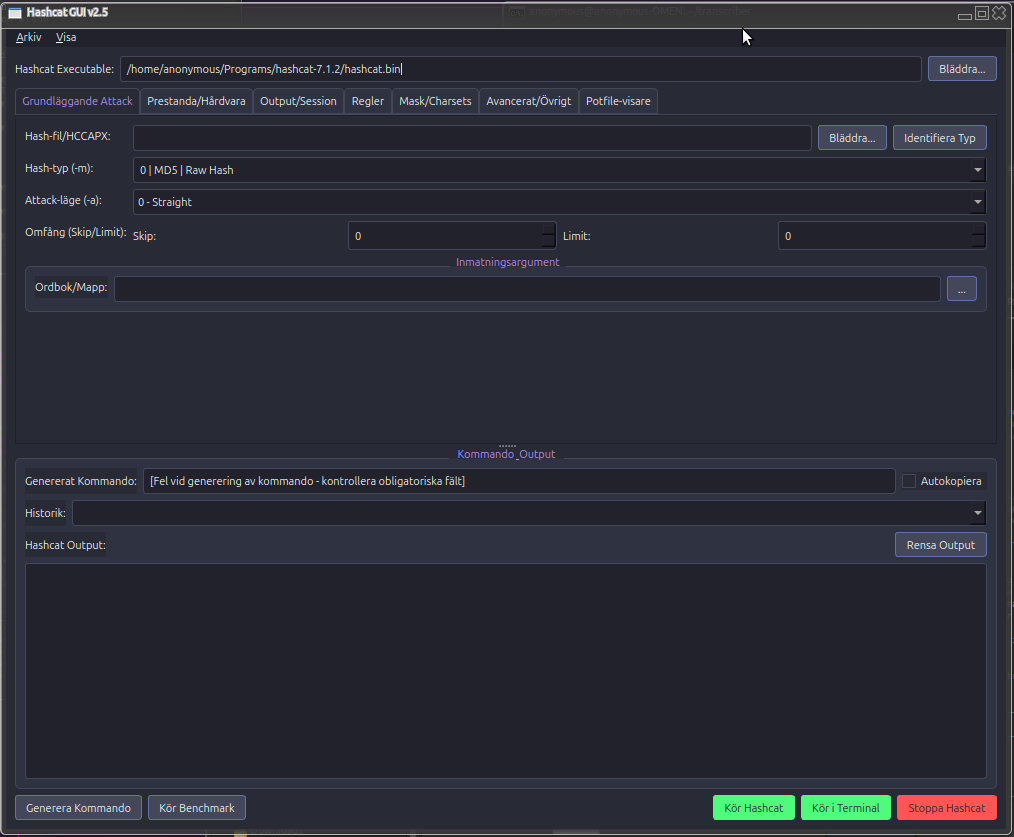
Task: Click inside the Hashcat Output text area
Action: pyautogui.click(x=506, y=671)
